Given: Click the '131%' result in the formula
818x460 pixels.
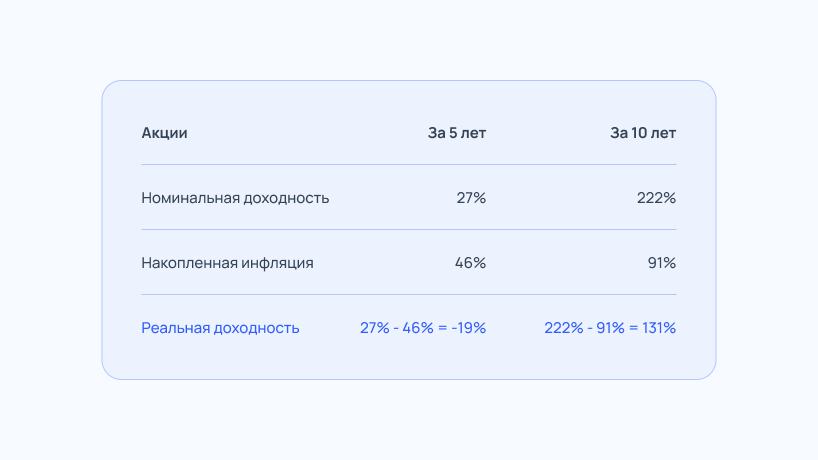Looking at the screenshot, I should tap(659, 328).
